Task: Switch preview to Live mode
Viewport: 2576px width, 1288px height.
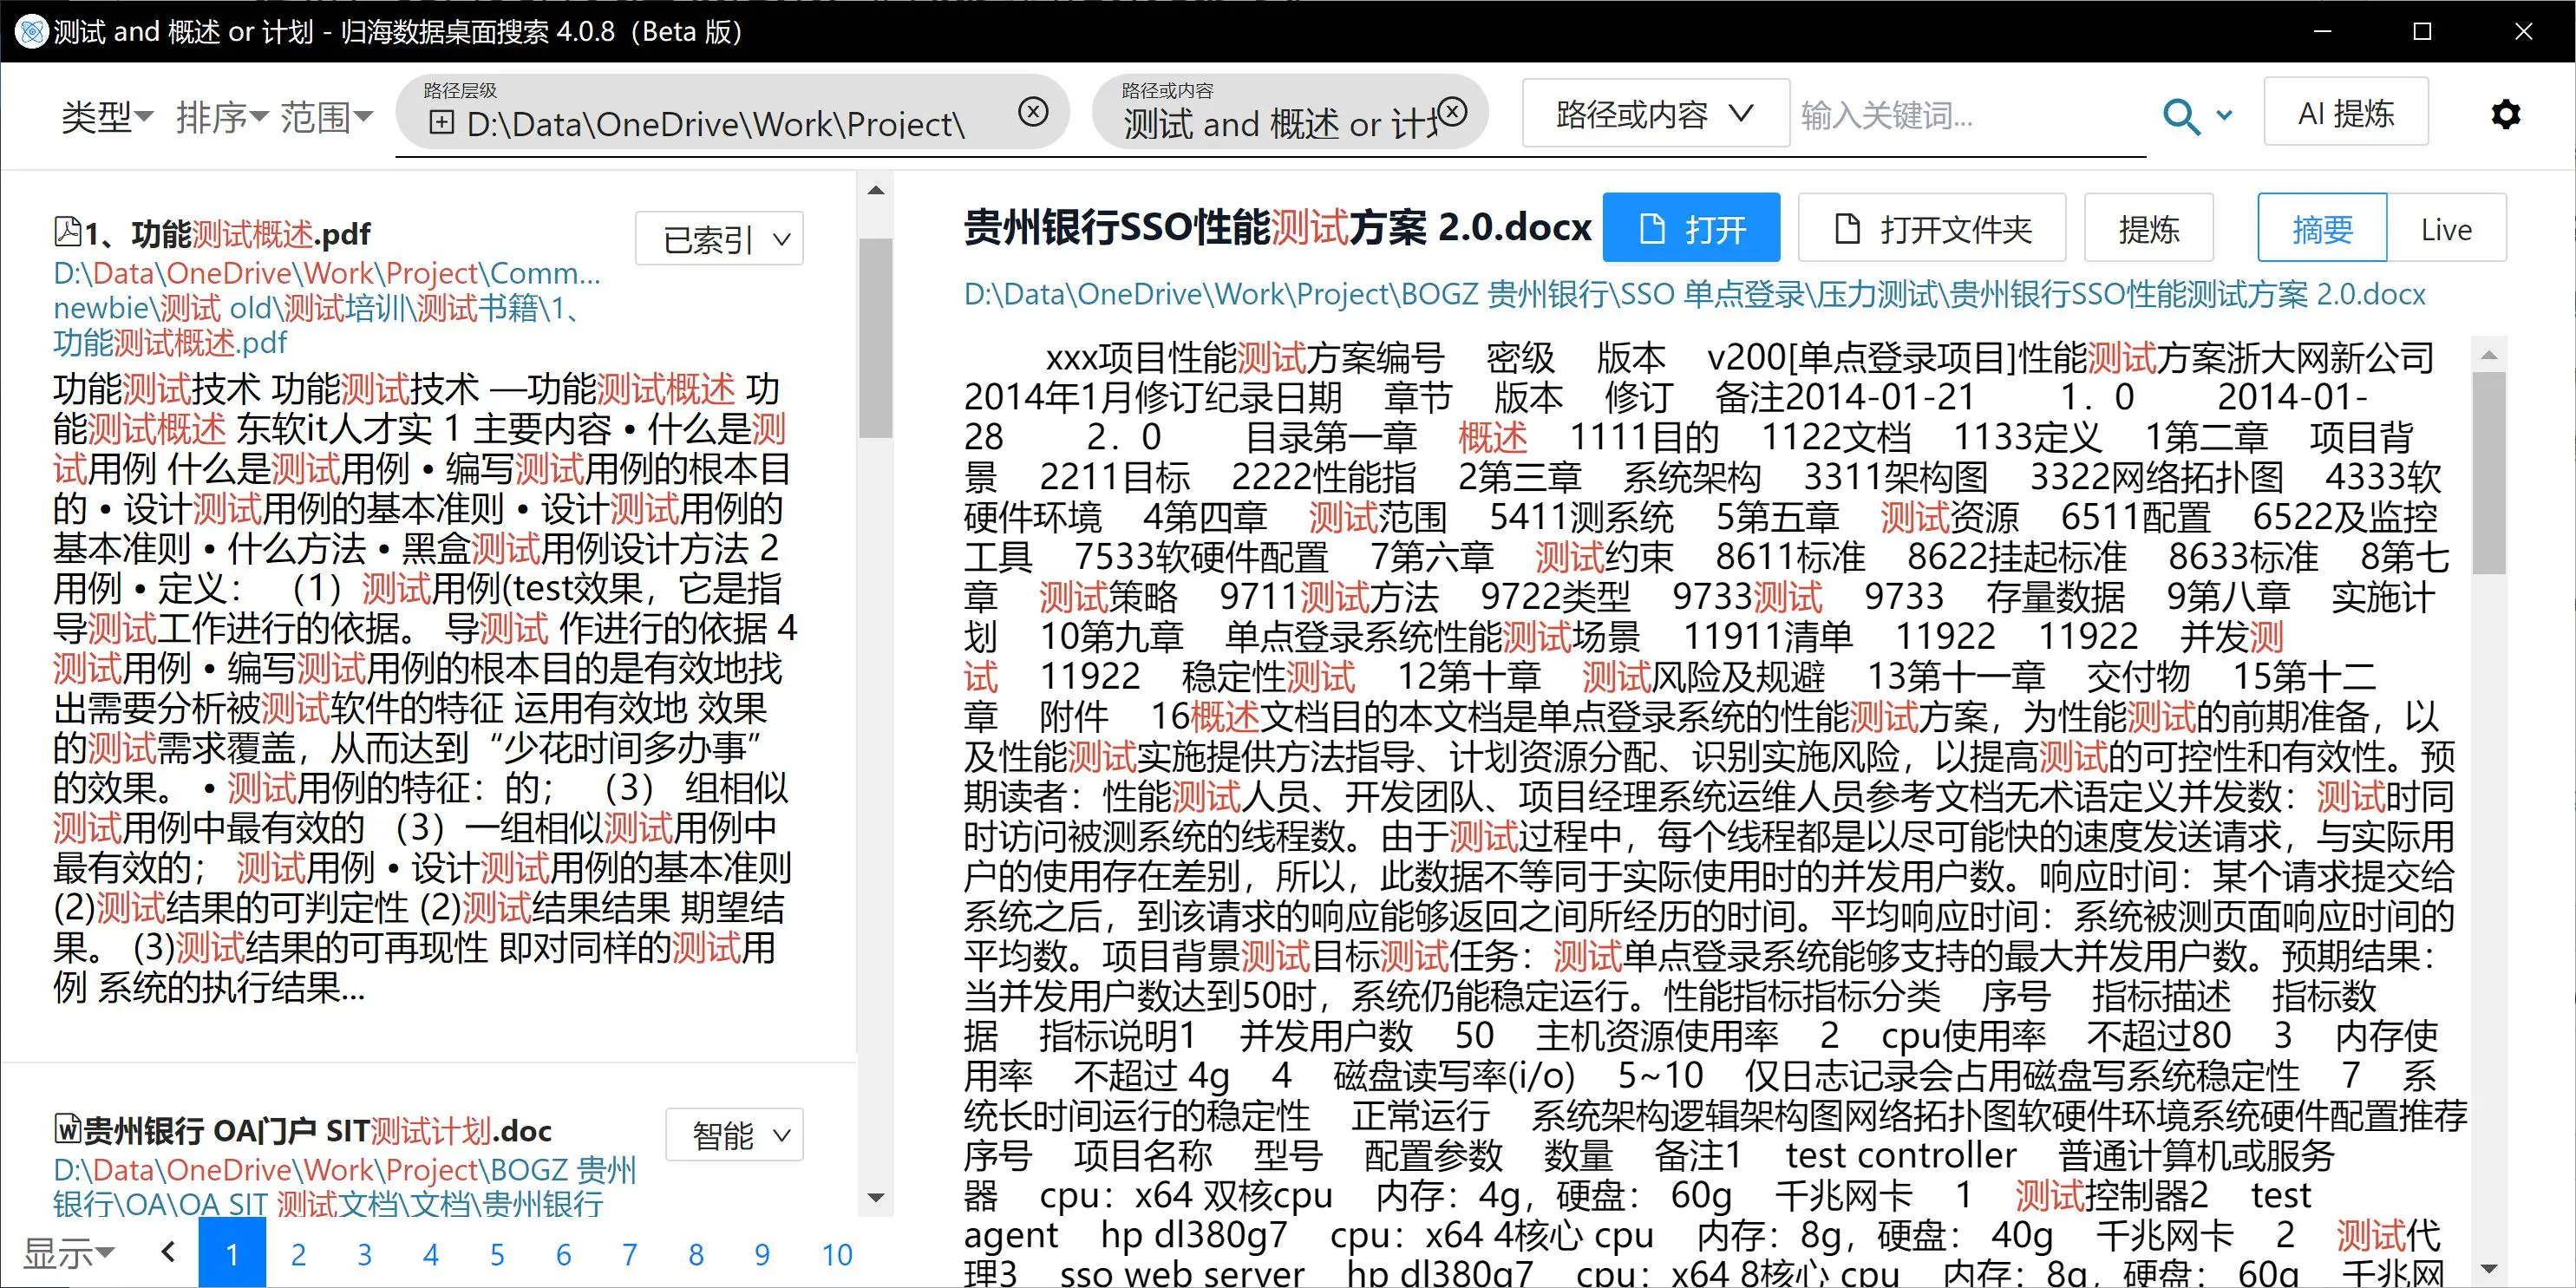Action: point(2445,229)
